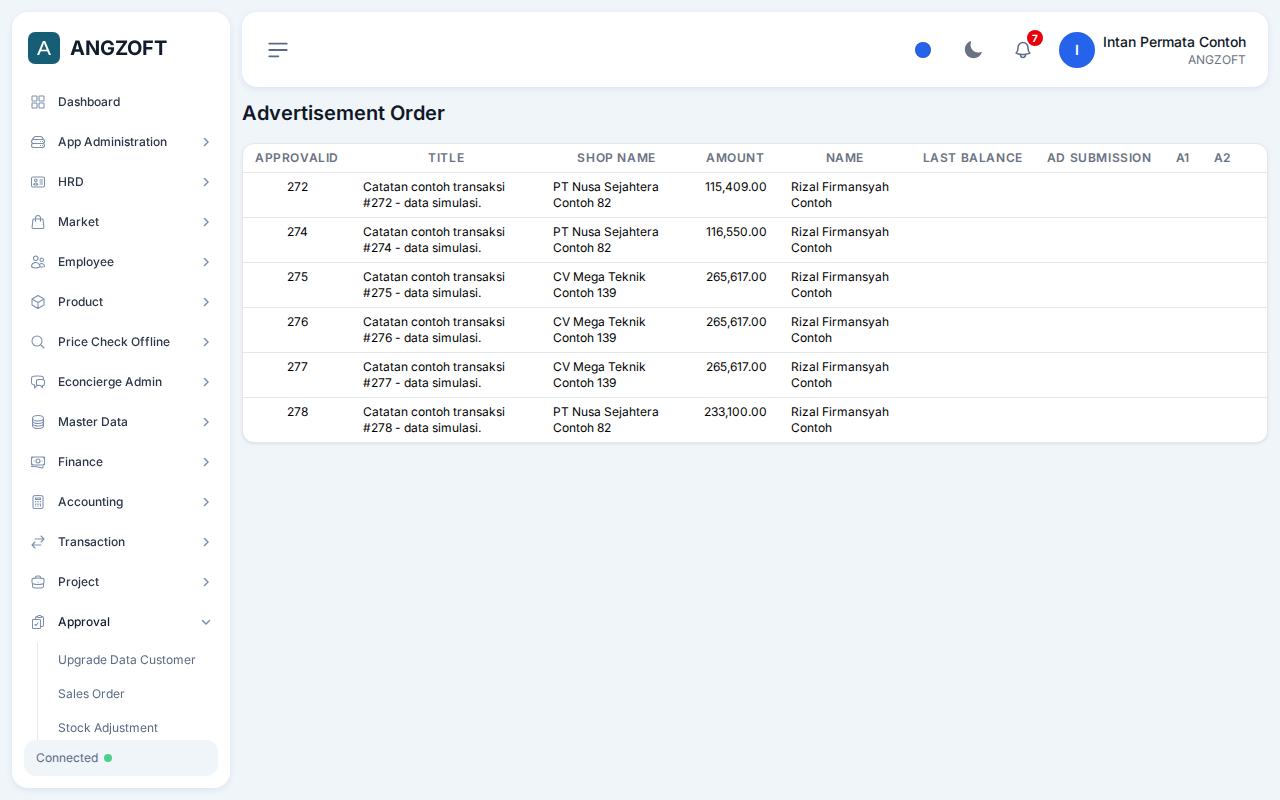Screen dimensions: 1280x800
Task: Click the AD SUBMISSION column header
Action: coord(1099,158)
